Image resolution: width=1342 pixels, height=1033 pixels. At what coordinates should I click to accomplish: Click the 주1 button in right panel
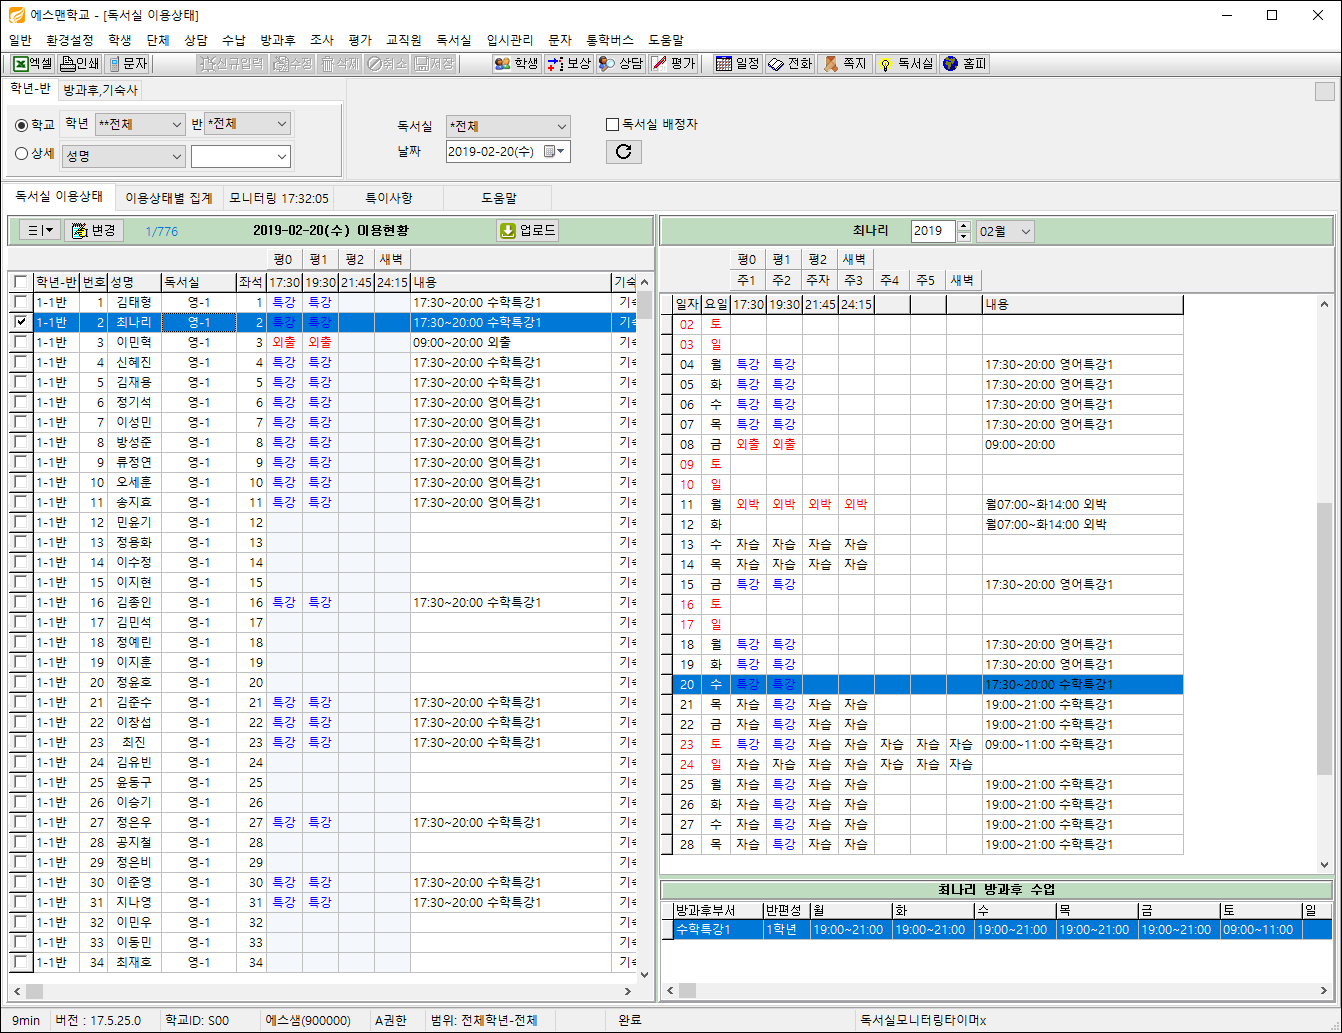(747, 280)
